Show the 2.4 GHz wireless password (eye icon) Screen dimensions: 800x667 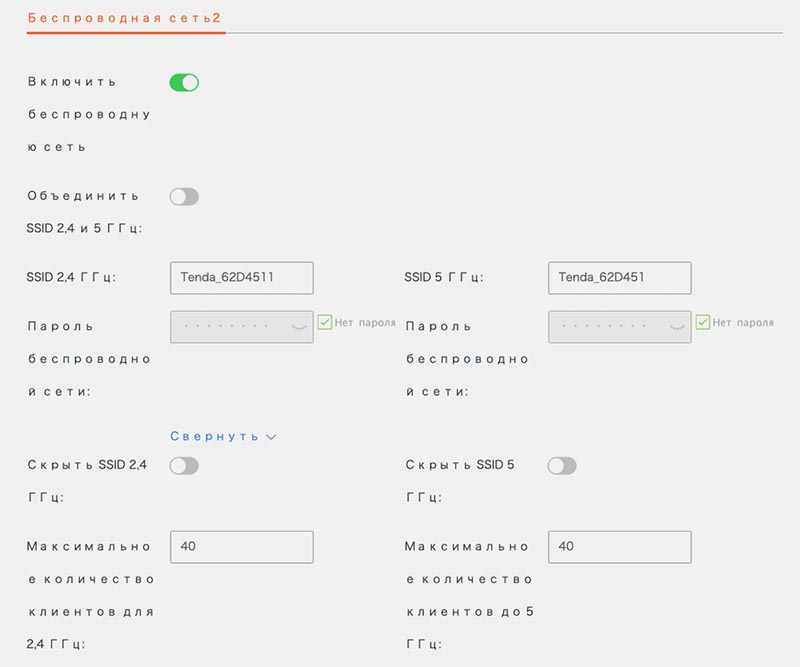coord(298,327)
